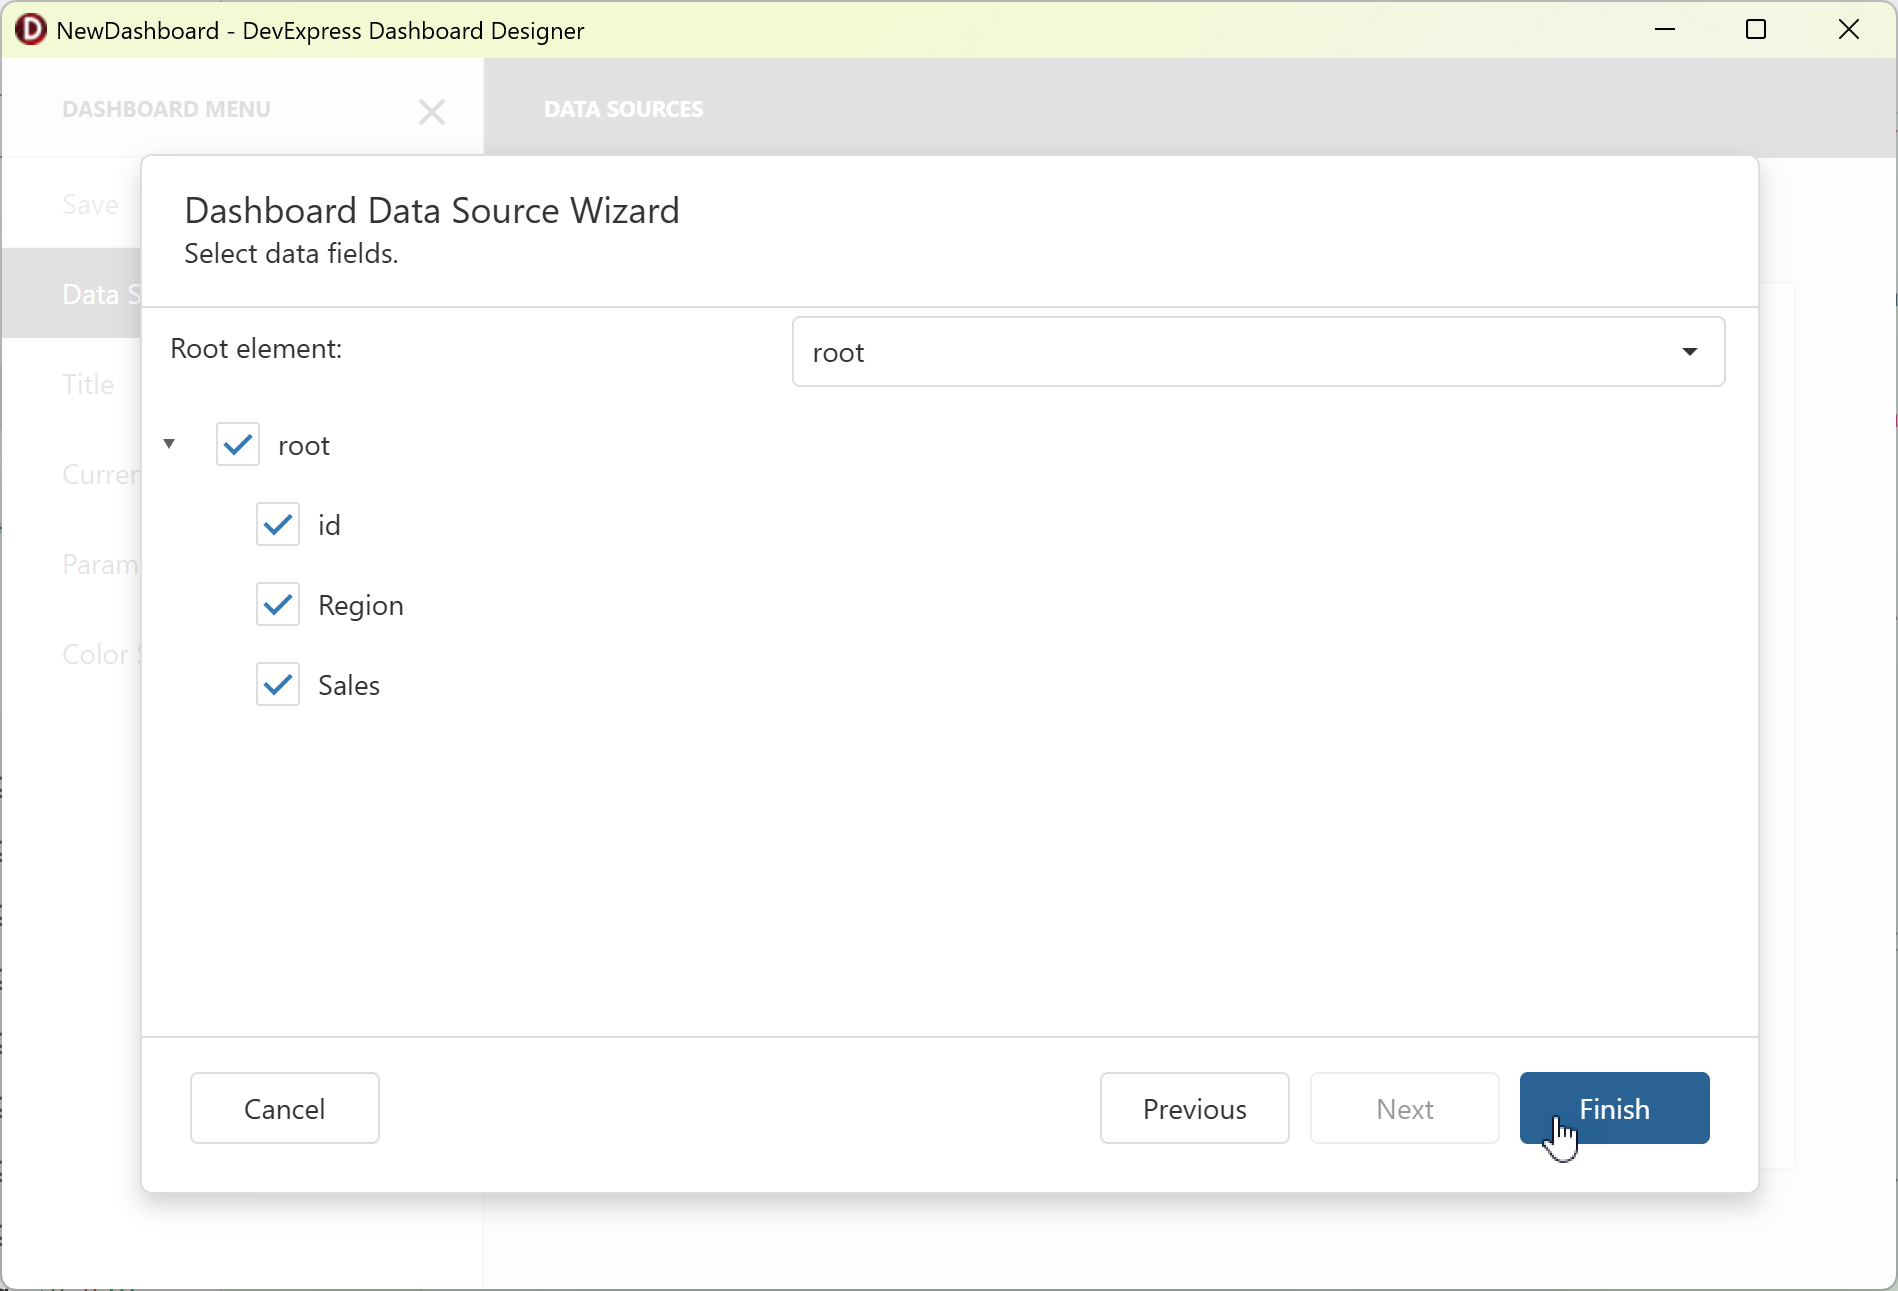Select the Dashboard Menu header
Viewport: 1898px width, 1291px height.
166,109
